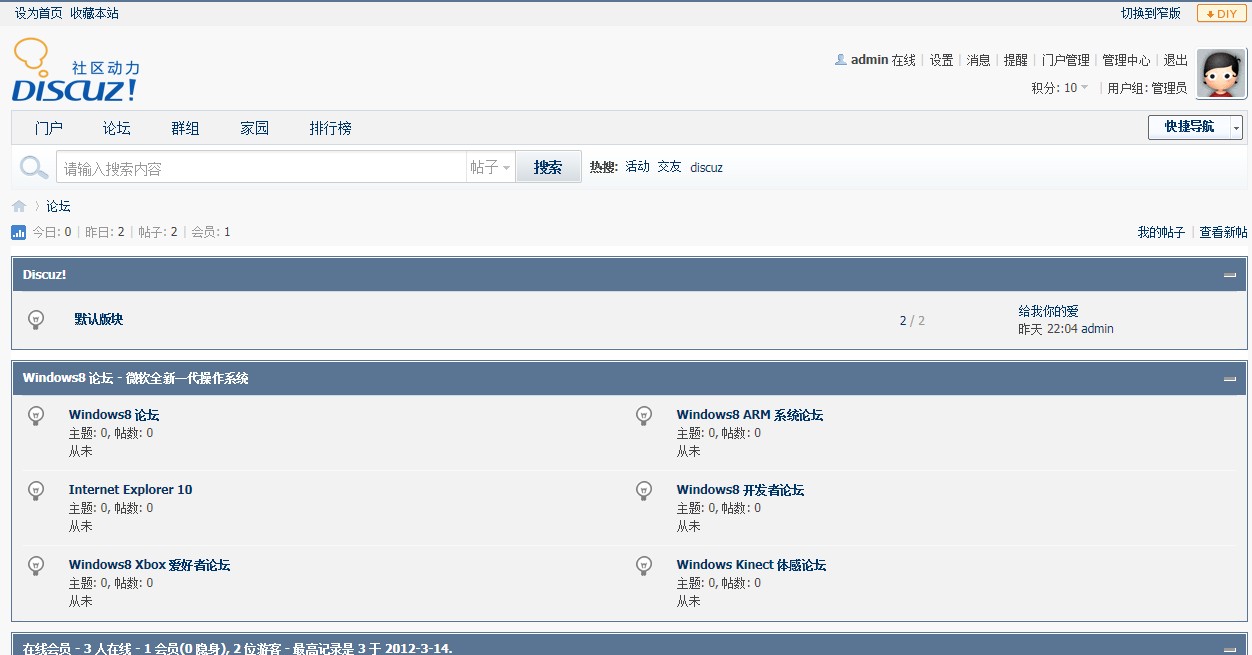1252x655 pixels.
Task: Open 消息 in the user bar
Action: (x=978, y=60)
